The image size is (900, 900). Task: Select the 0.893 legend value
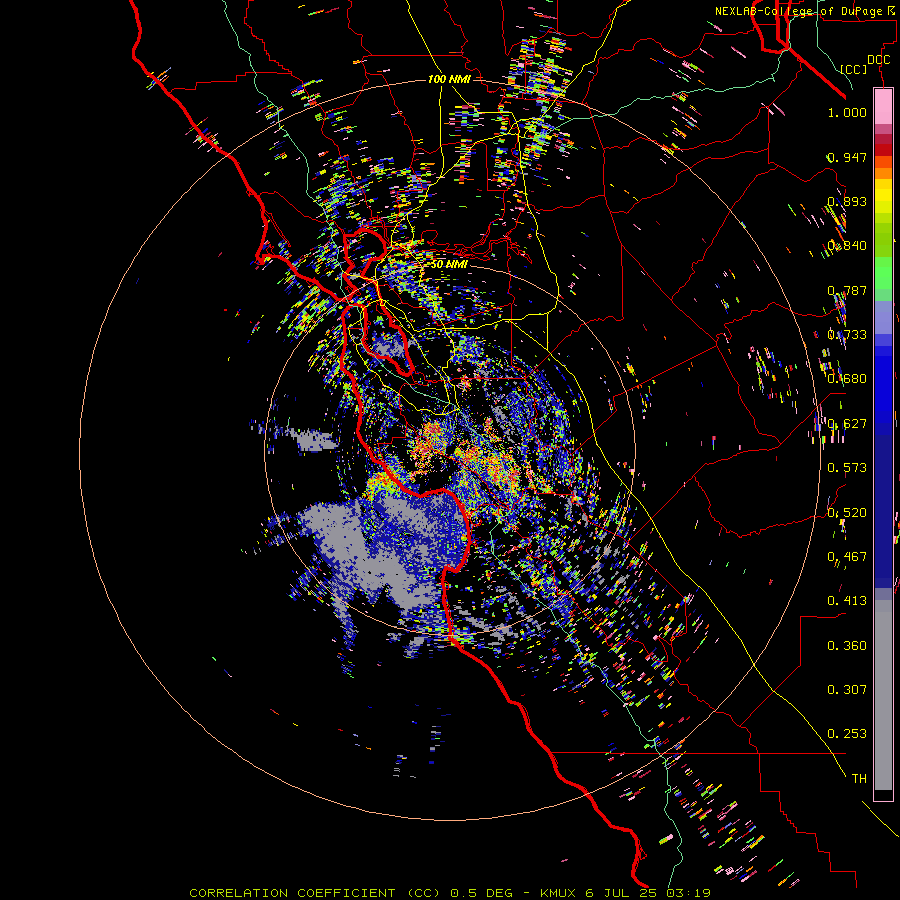[847, 201]
